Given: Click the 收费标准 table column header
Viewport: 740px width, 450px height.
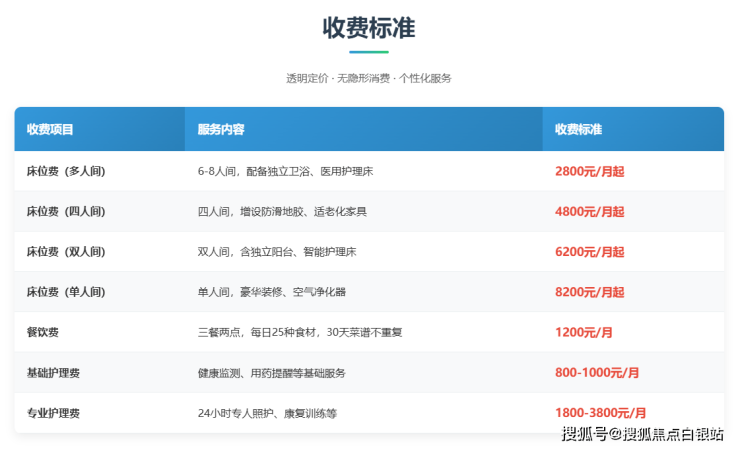Looking at the screenshot, I should pyautogui.click(x=579, y=130).
